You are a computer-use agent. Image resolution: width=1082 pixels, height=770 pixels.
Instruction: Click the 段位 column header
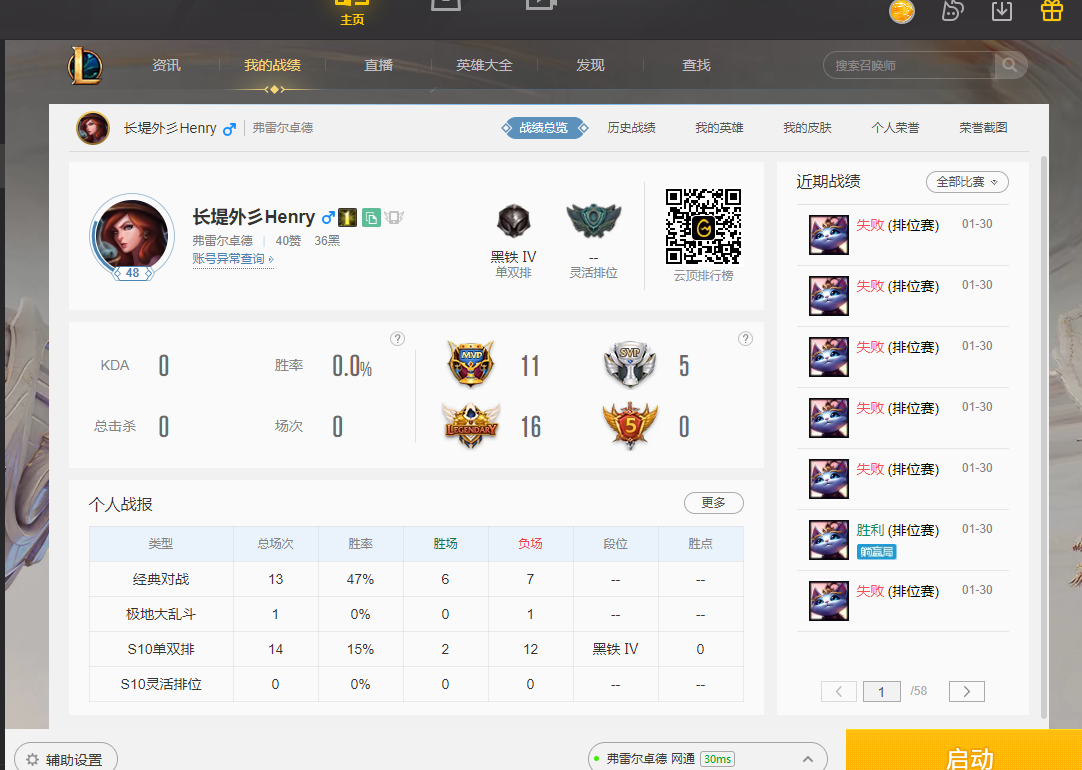tap(615, 544)
